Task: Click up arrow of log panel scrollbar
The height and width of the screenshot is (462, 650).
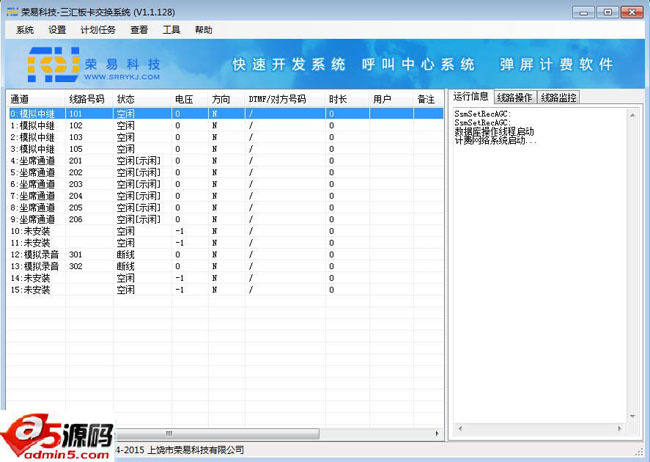Action: coord(632,115)
